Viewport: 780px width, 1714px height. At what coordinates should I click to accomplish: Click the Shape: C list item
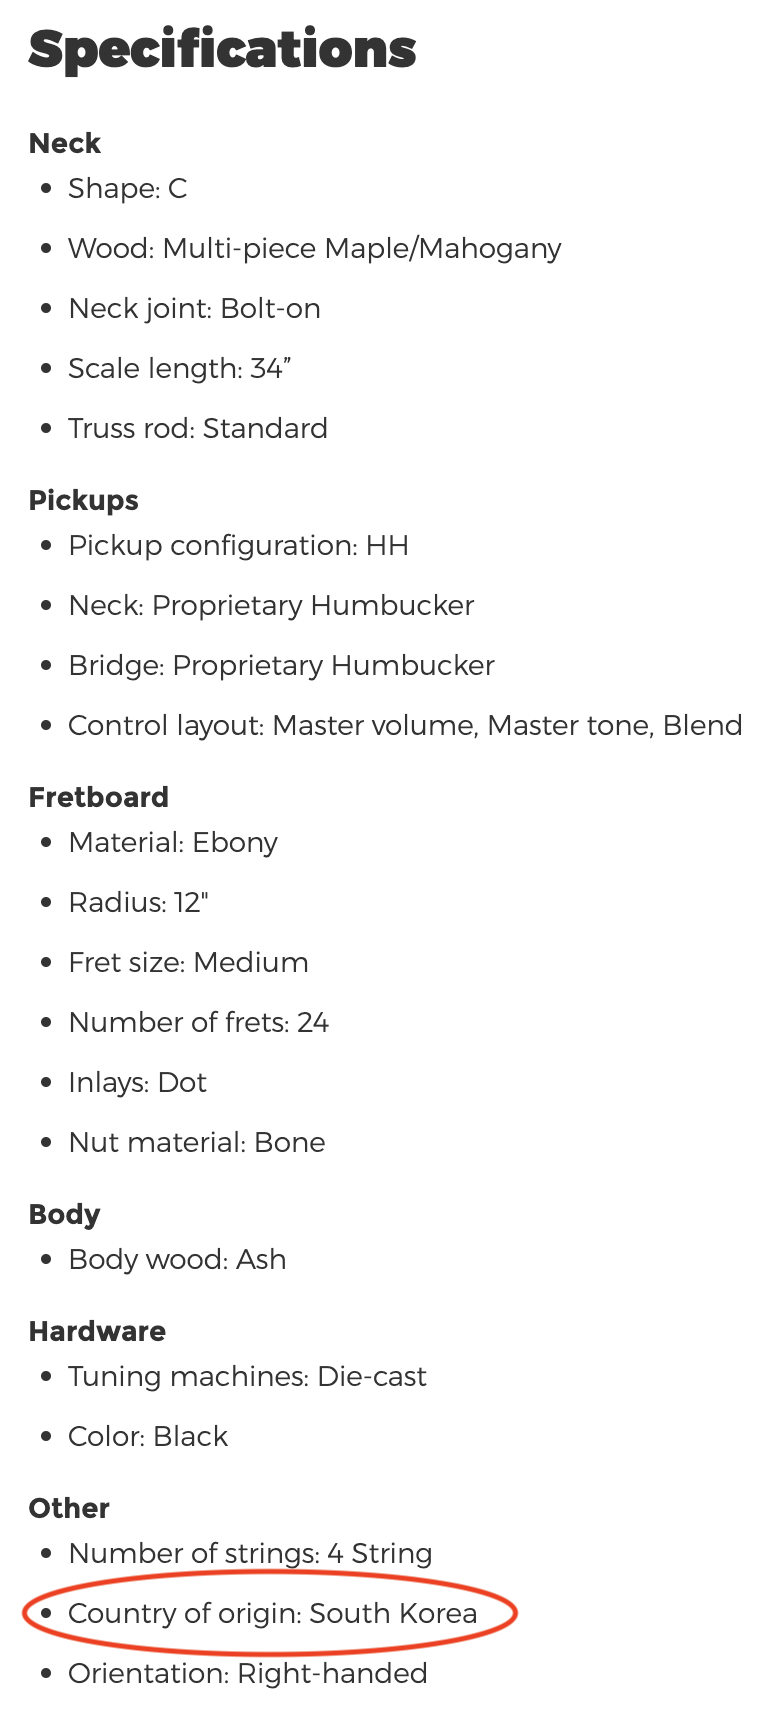point(128,189)
